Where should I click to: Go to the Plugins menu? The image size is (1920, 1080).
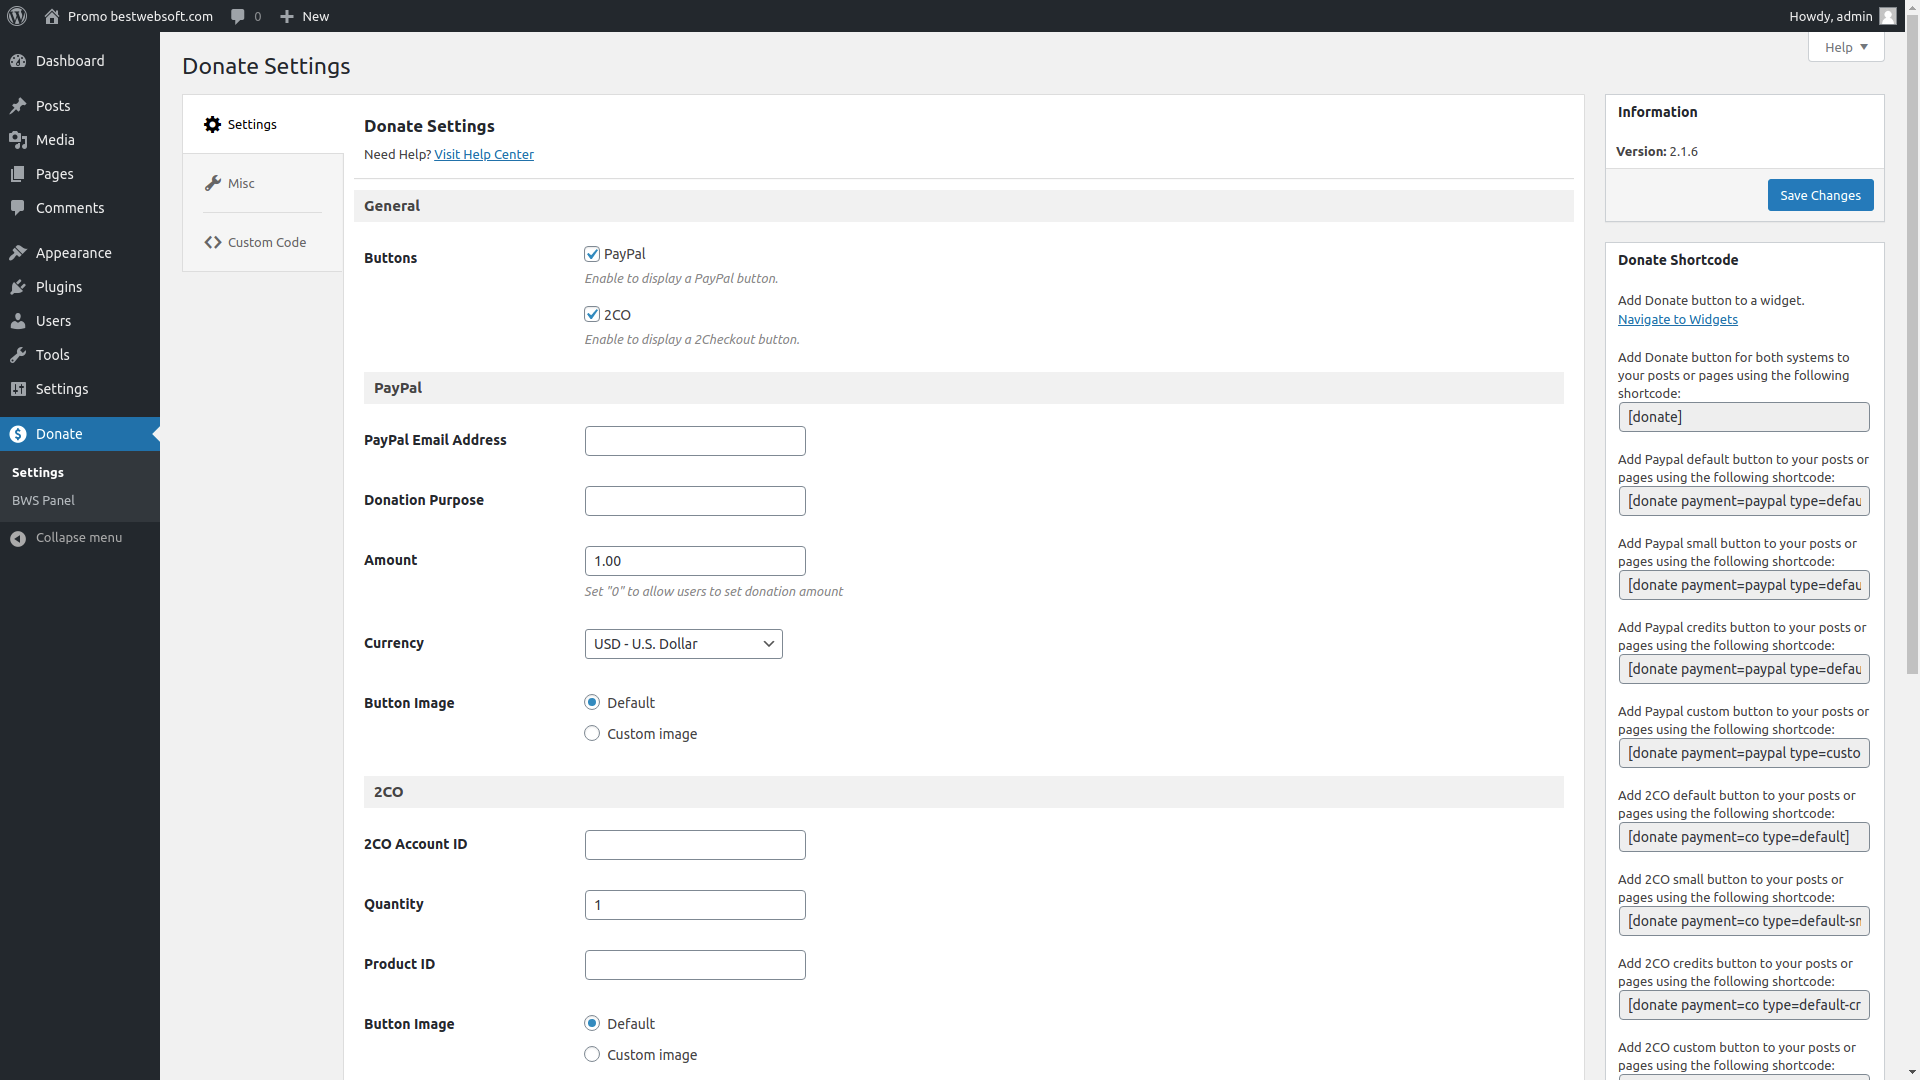point(80,287)
